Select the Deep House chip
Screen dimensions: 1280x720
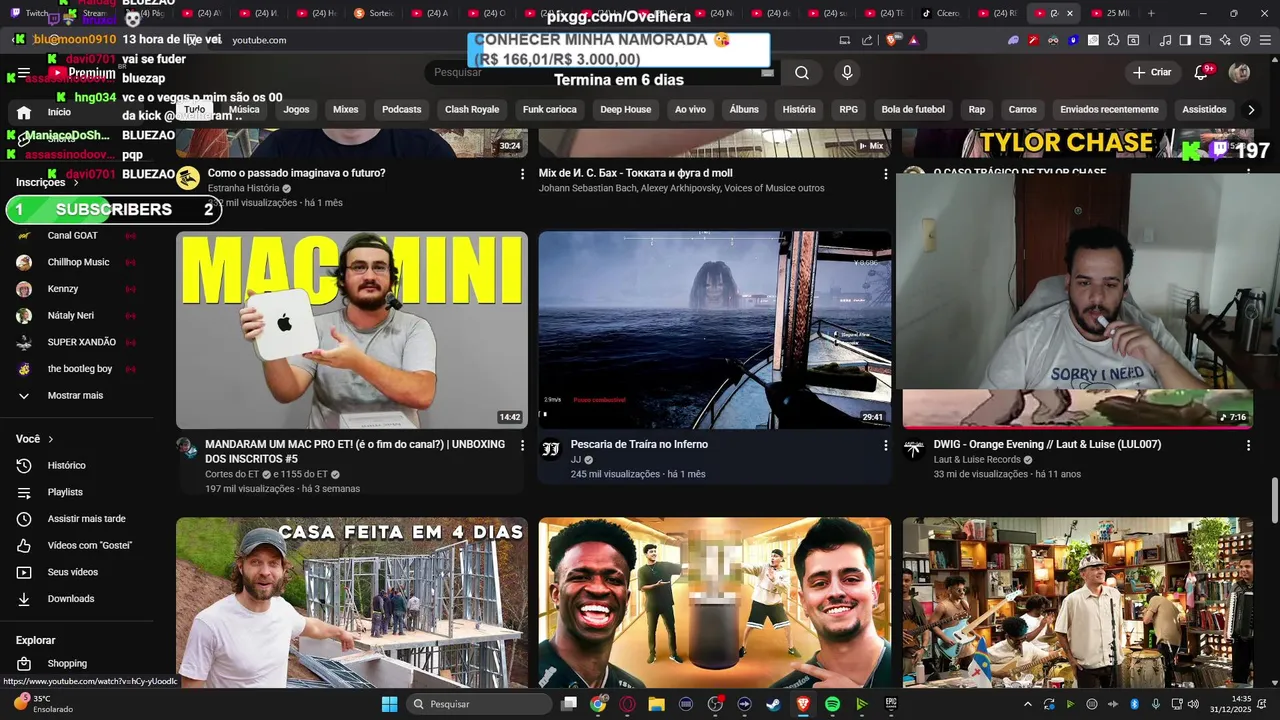626,110
